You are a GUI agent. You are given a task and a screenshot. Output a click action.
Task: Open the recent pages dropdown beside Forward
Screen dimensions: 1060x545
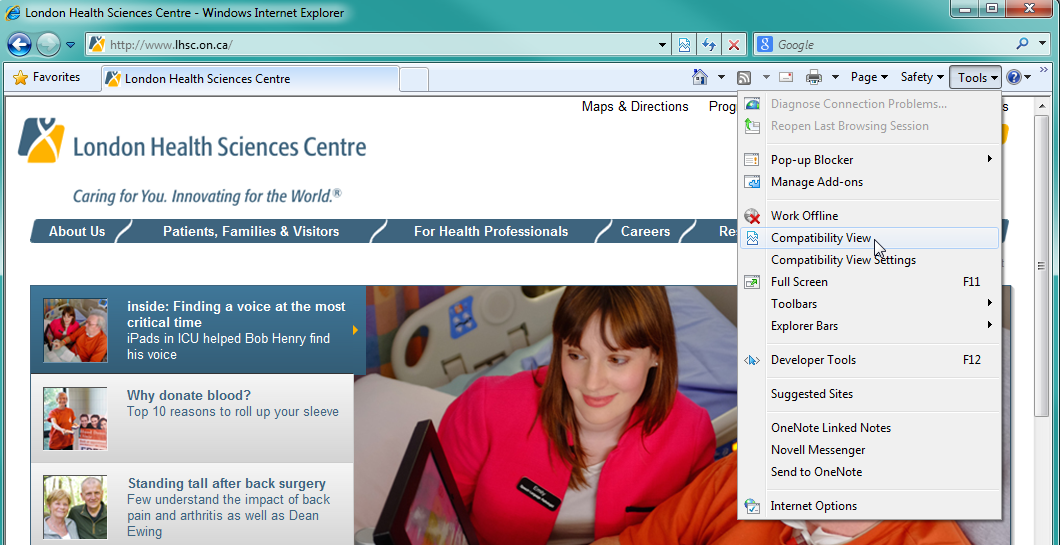coord(71,45)
